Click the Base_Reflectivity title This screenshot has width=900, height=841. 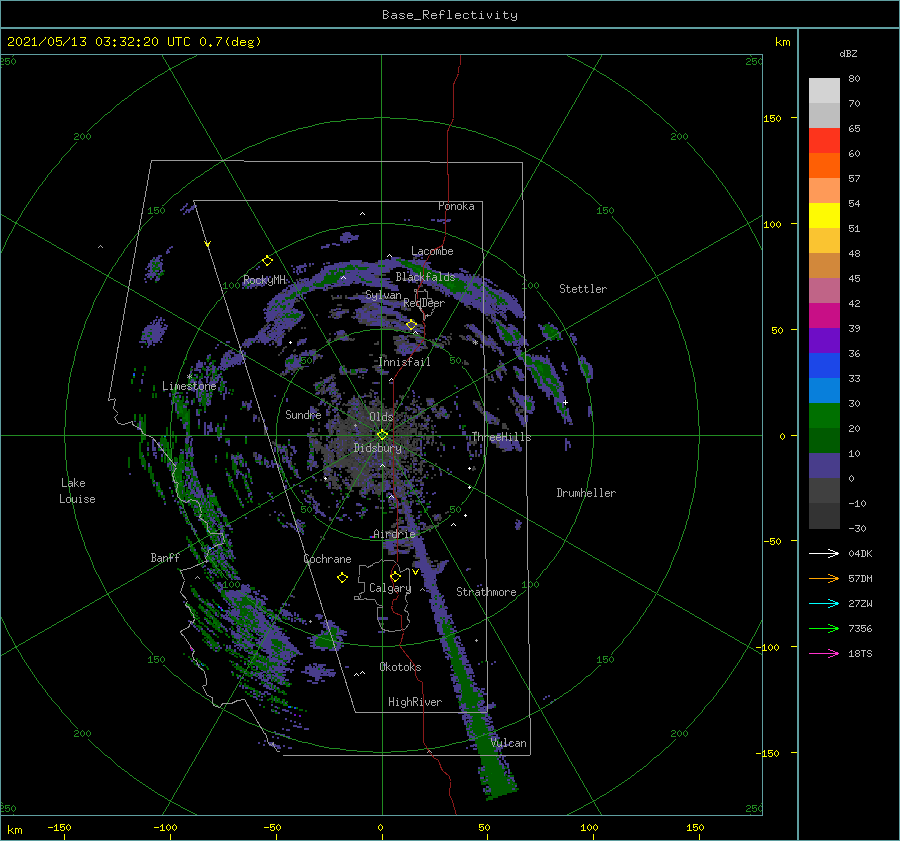450,15
